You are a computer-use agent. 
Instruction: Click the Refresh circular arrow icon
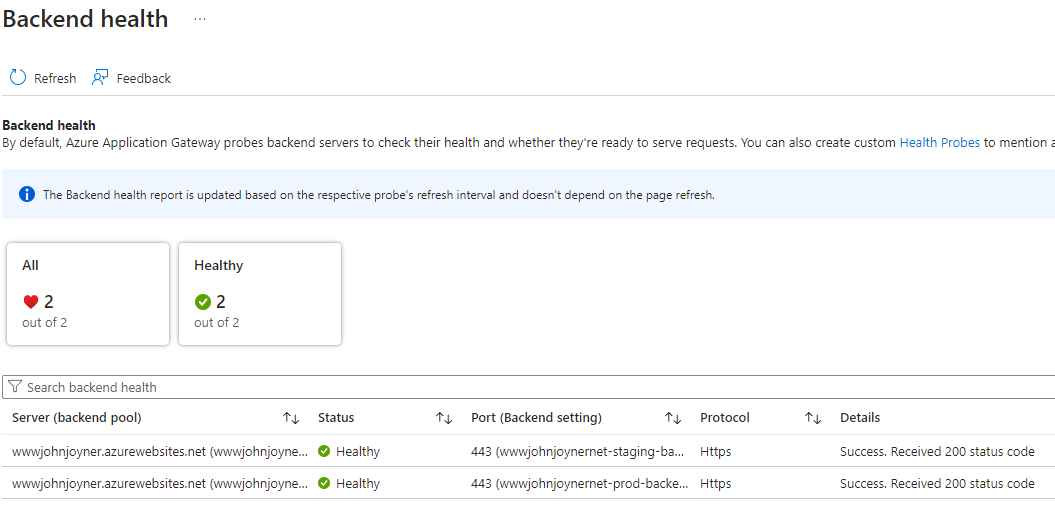pyautogui.click(x=18, y=78)
